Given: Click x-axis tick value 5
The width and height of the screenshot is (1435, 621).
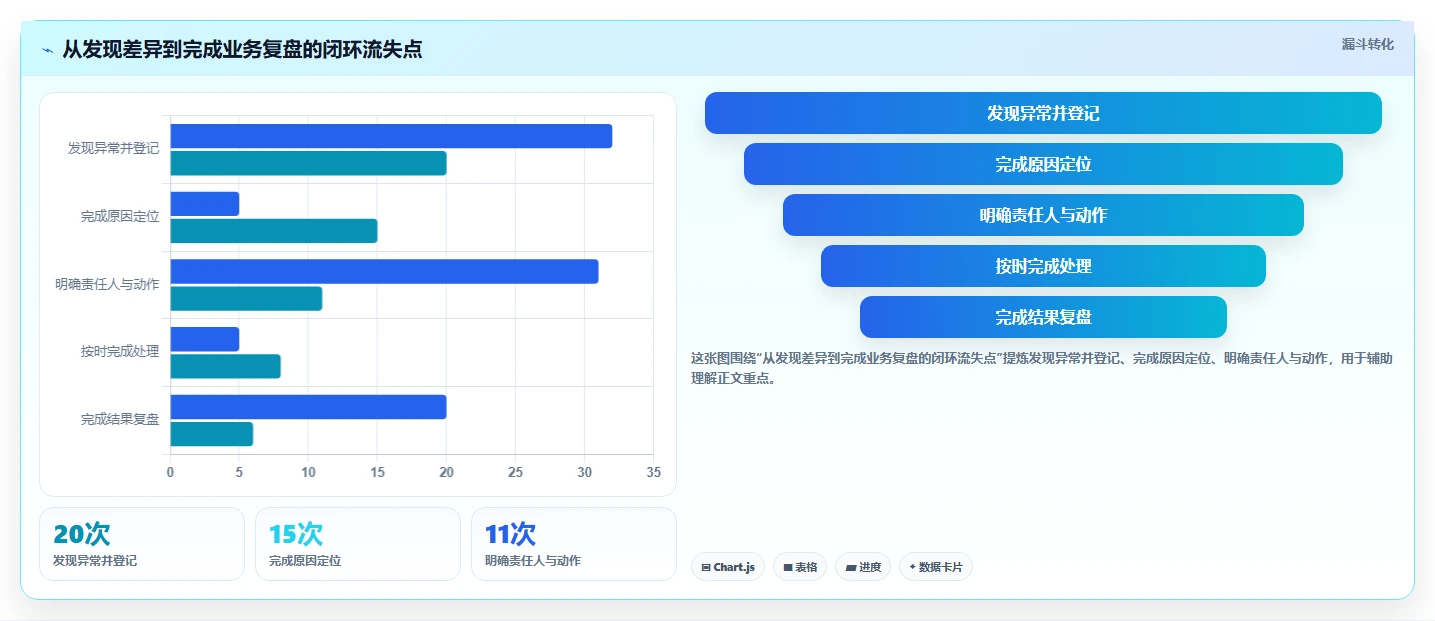Looking at the screenshot, I should (239, 472).
